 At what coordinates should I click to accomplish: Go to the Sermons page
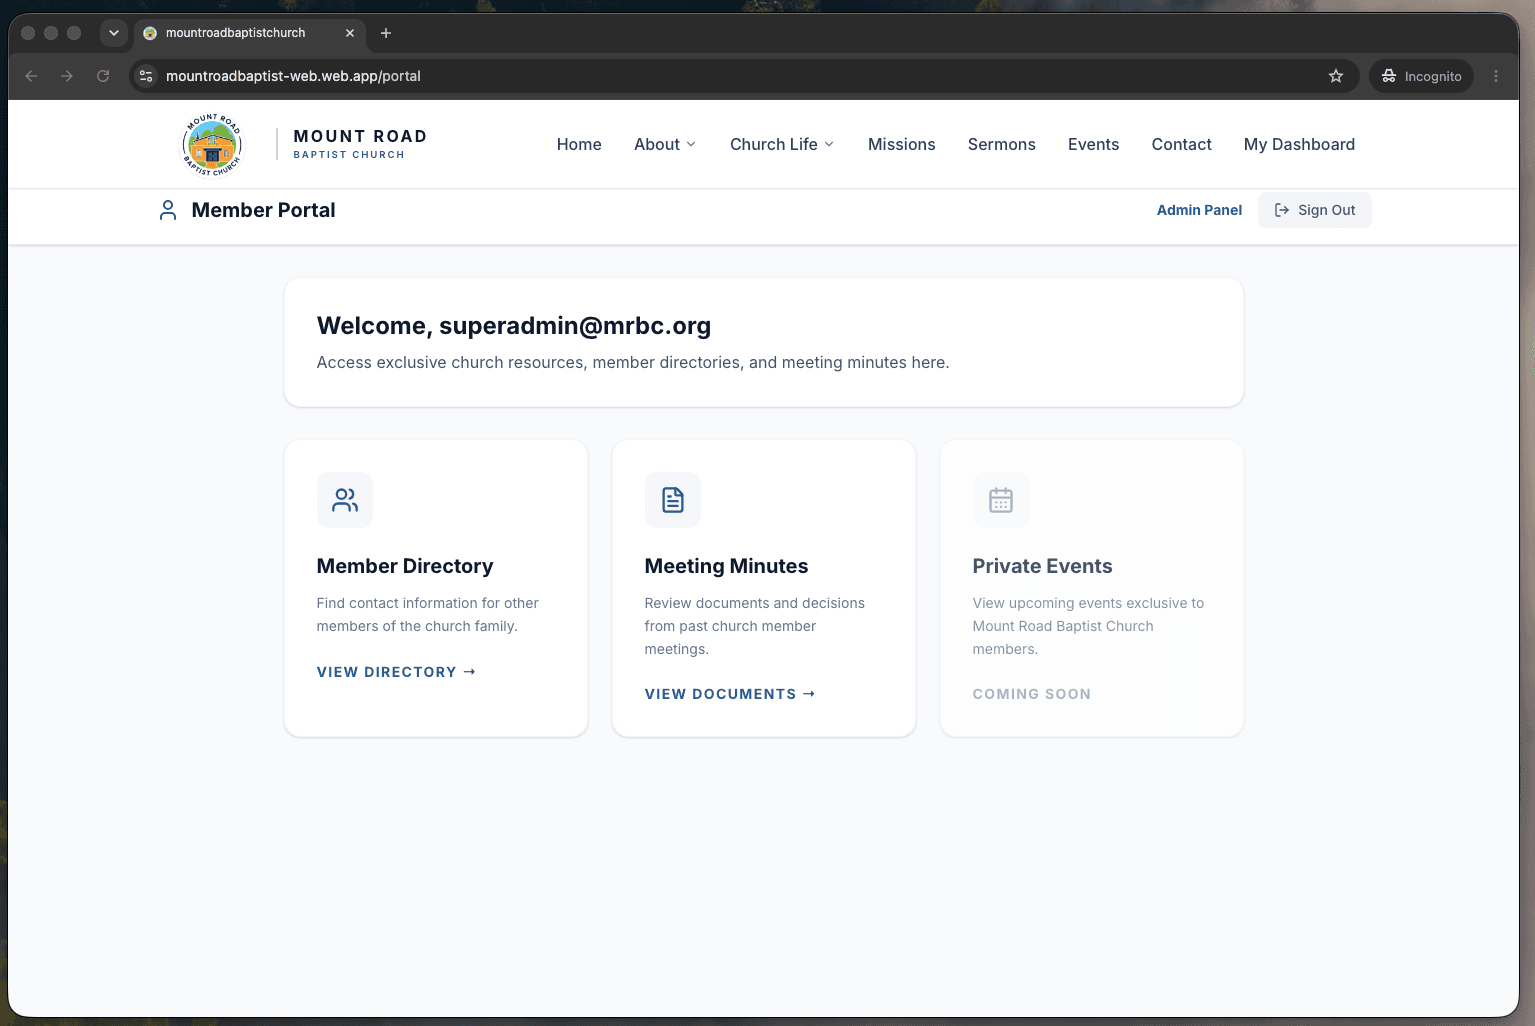click(1002, 144)
